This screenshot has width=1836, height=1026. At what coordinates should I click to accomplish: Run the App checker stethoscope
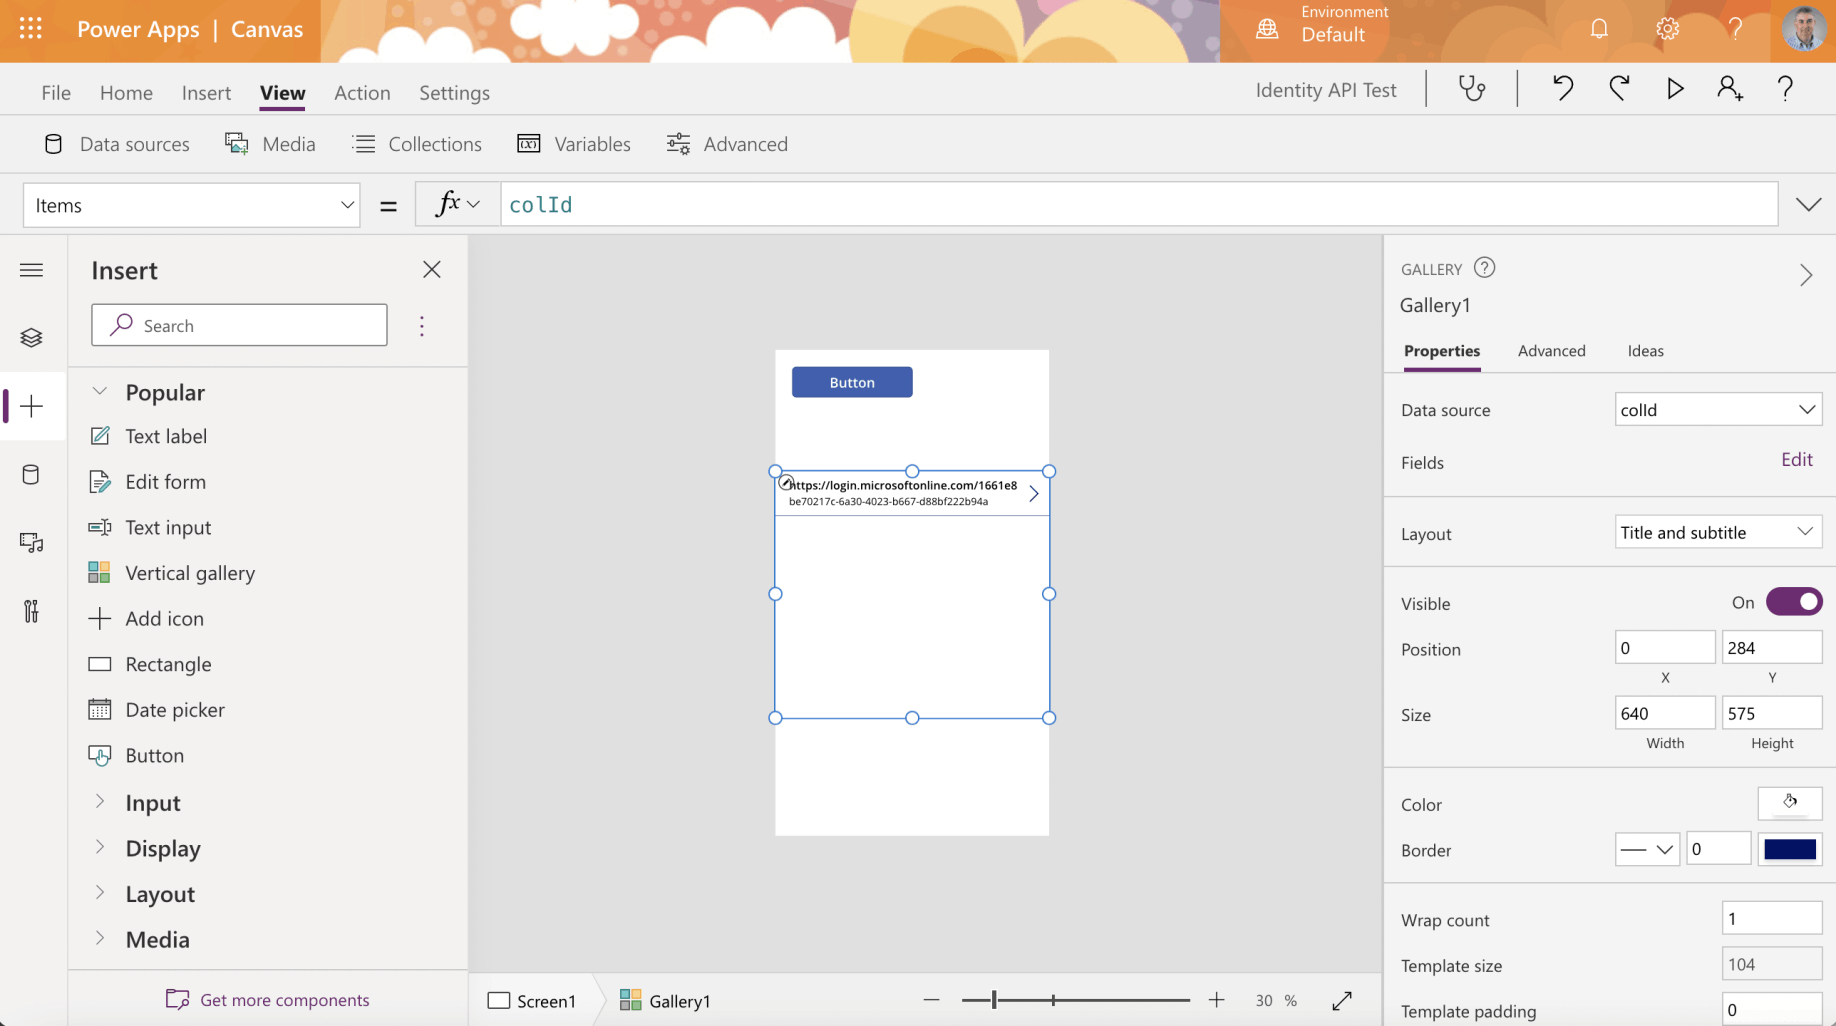pyautogui.click(x=1472, y=89)
